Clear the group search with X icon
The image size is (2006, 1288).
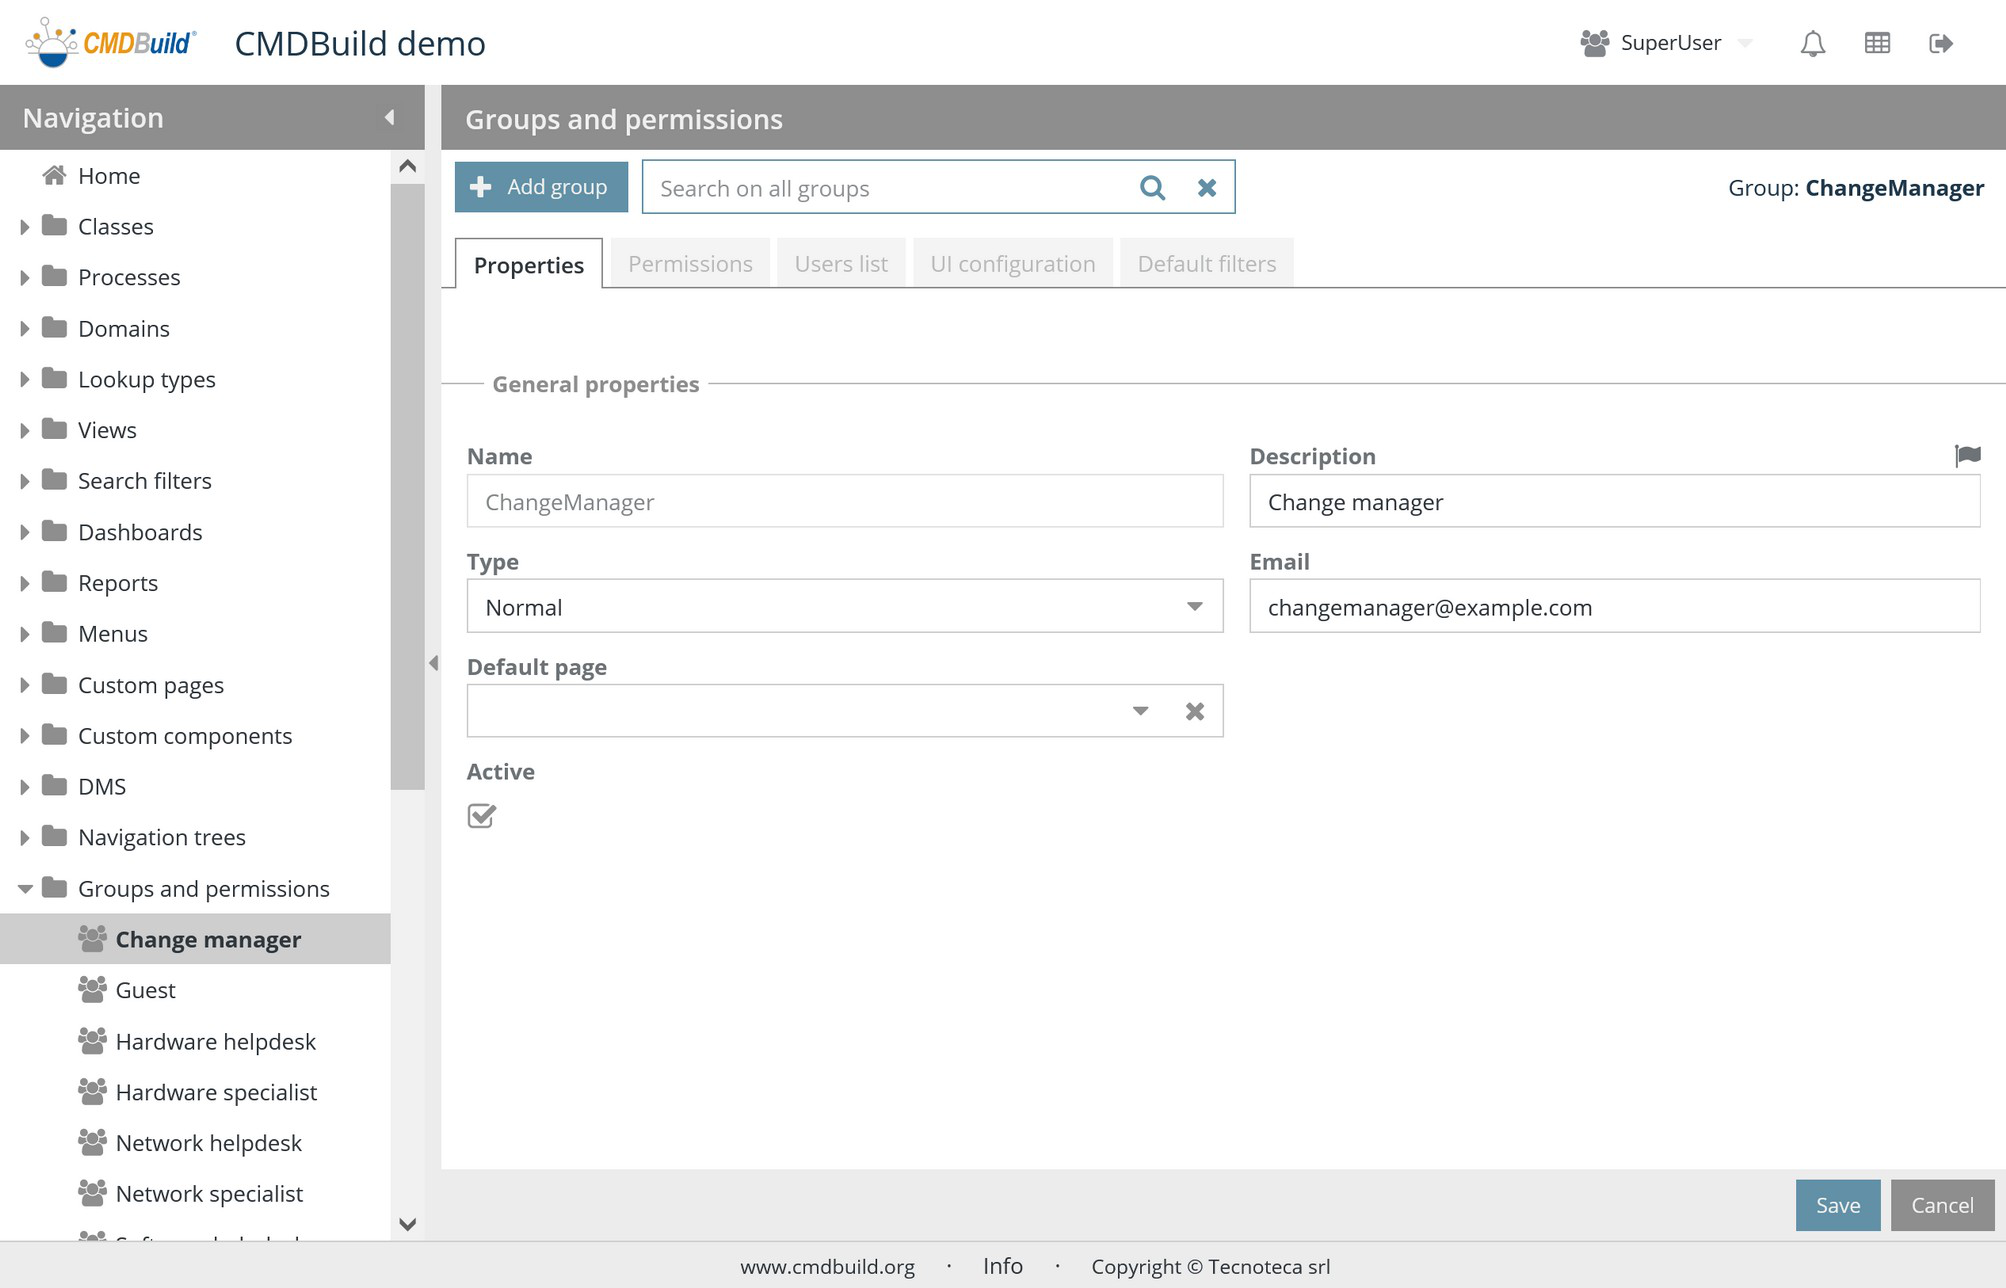point(1207,188)
